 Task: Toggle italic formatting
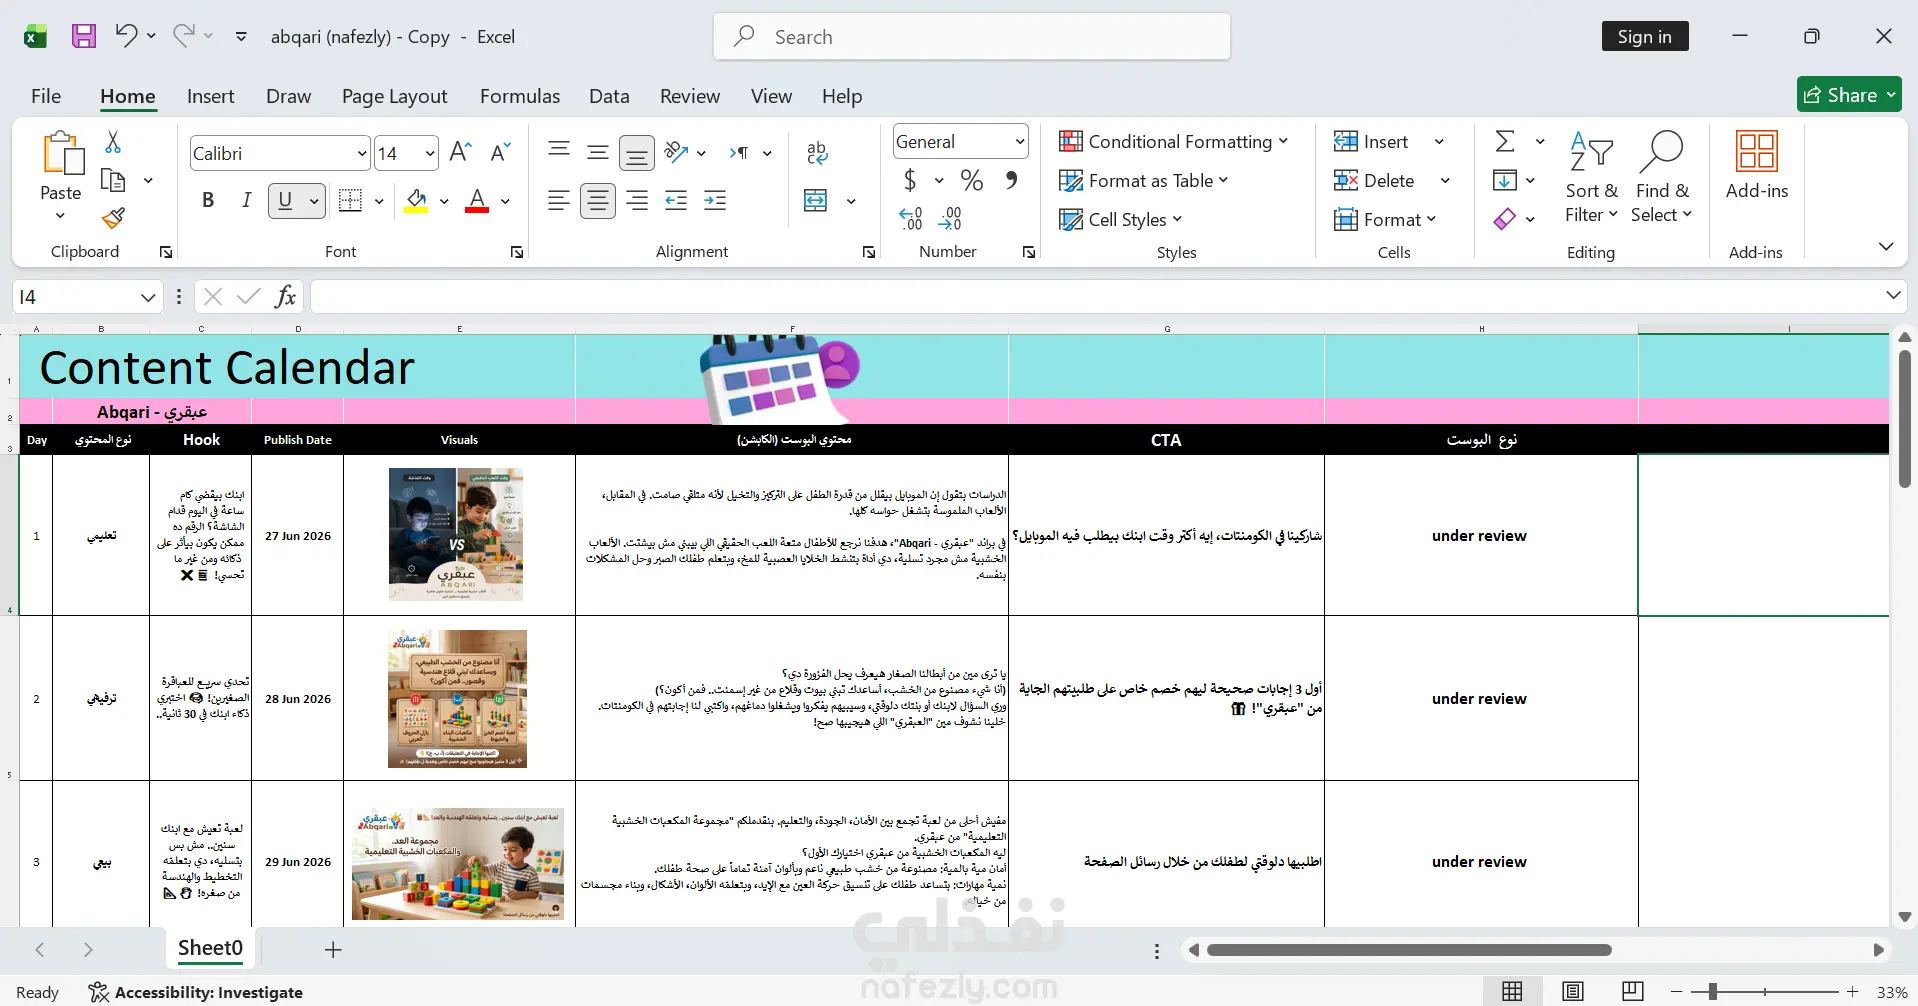point(246,200)
